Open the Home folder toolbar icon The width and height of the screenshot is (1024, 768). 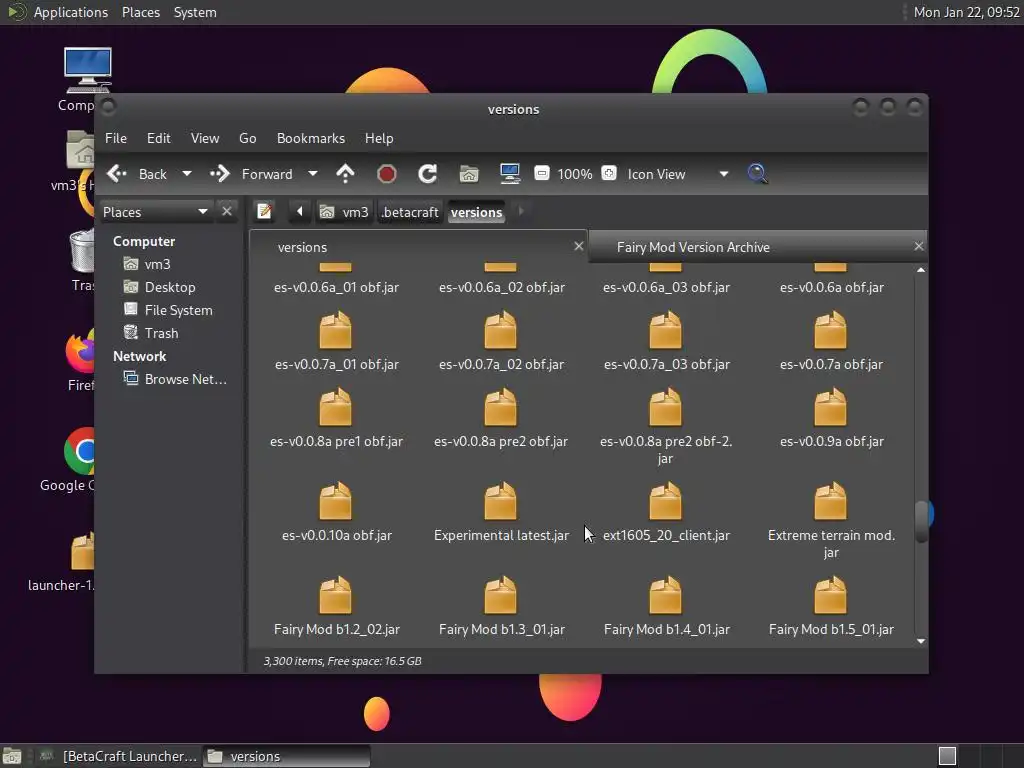coord(469,174)
